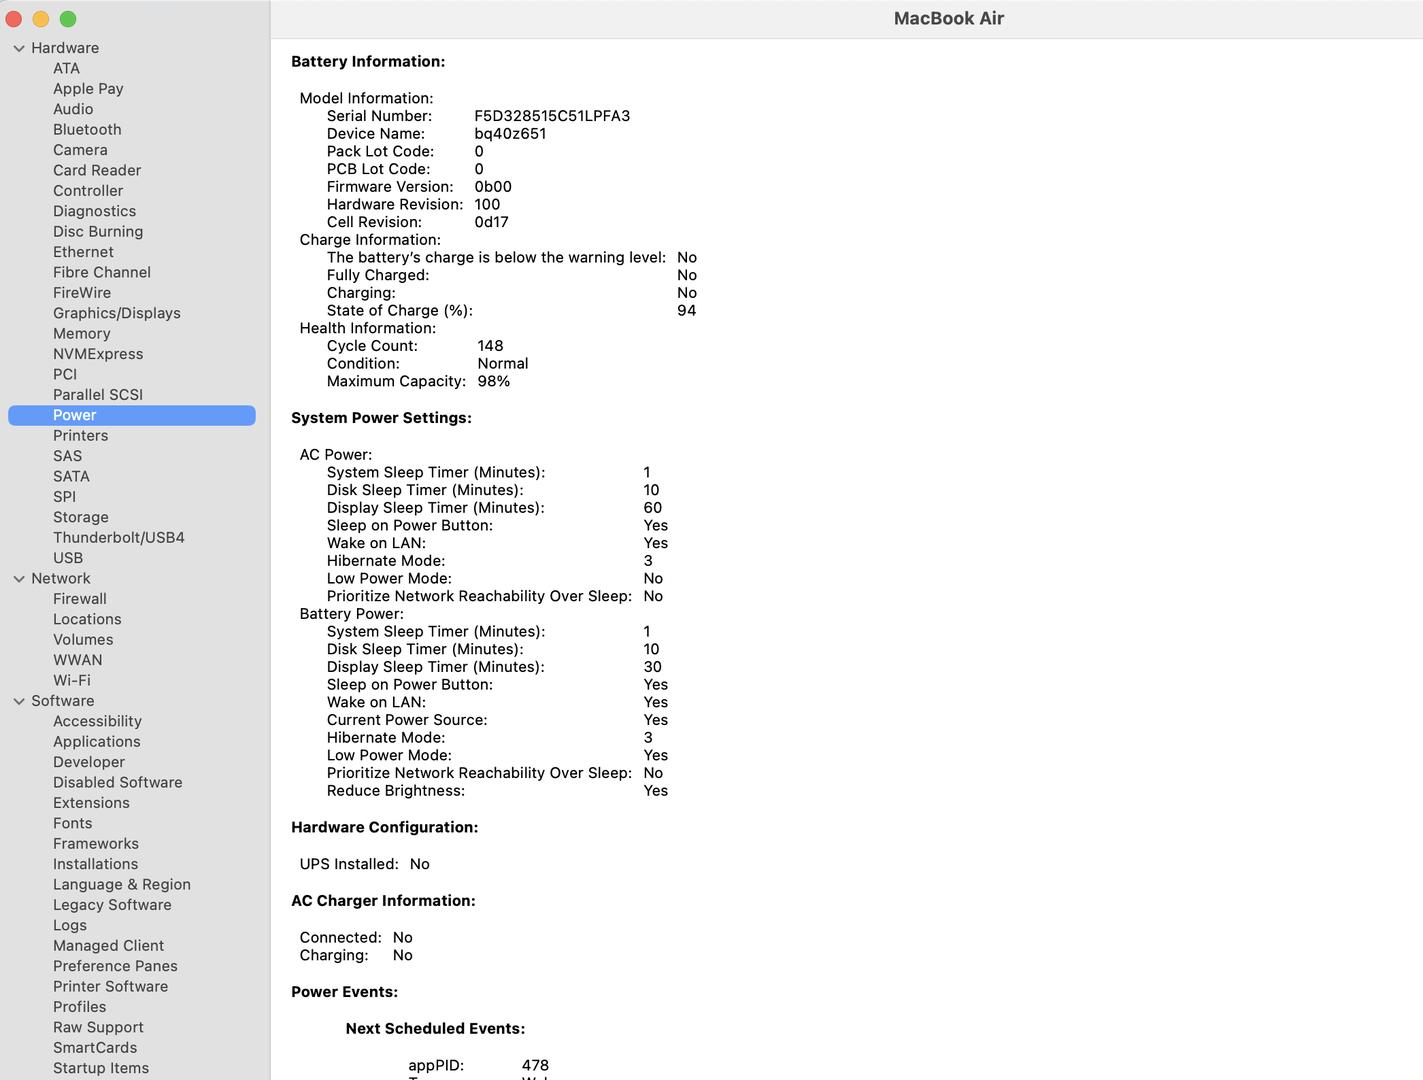Show Diagnostics information
This screenshot has height=1080, width=1423.
coord(94,211)
